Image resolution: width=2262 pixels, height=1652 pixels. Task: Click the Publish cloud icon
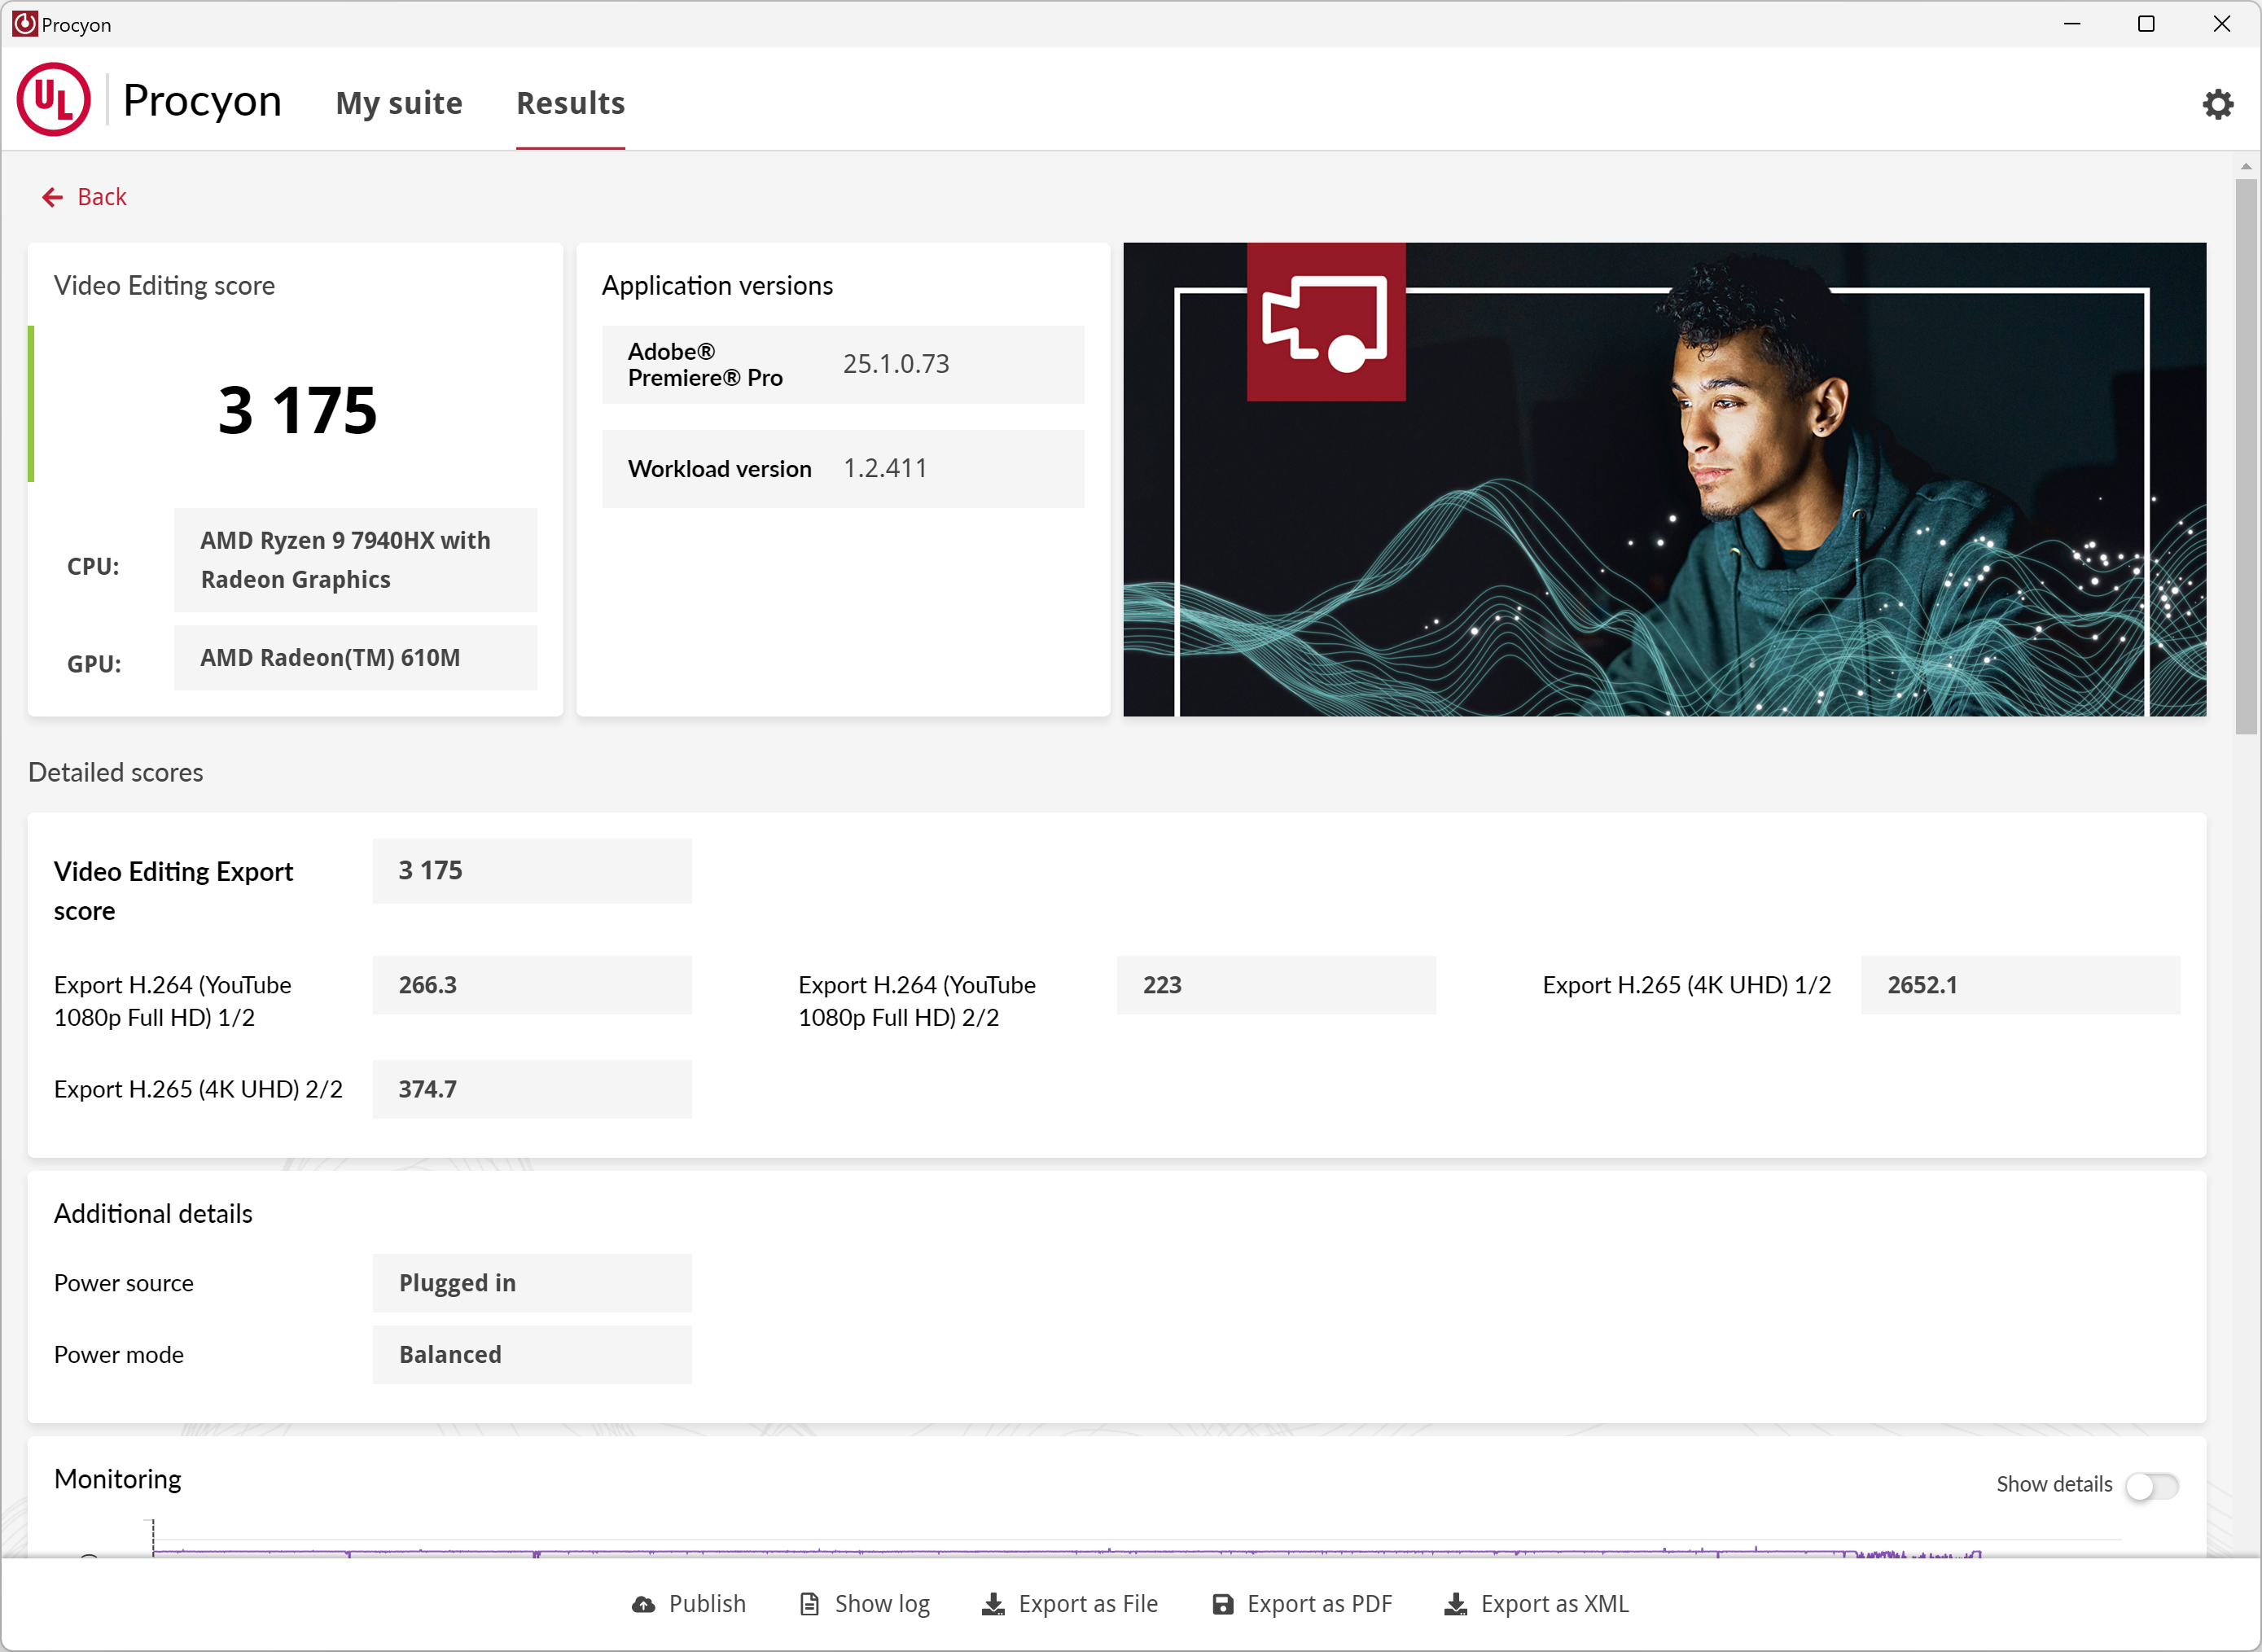pos(644,1604)
